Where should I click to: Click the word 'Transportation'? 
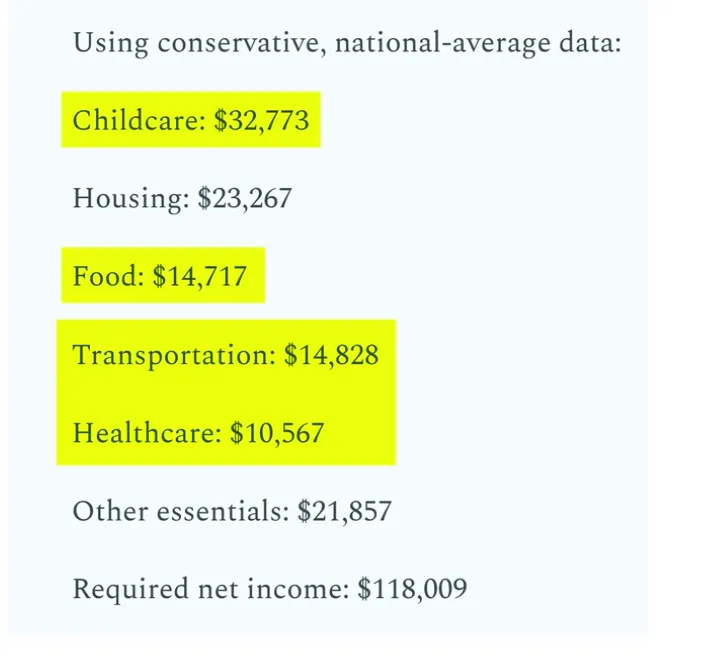[x=174, y=355]
